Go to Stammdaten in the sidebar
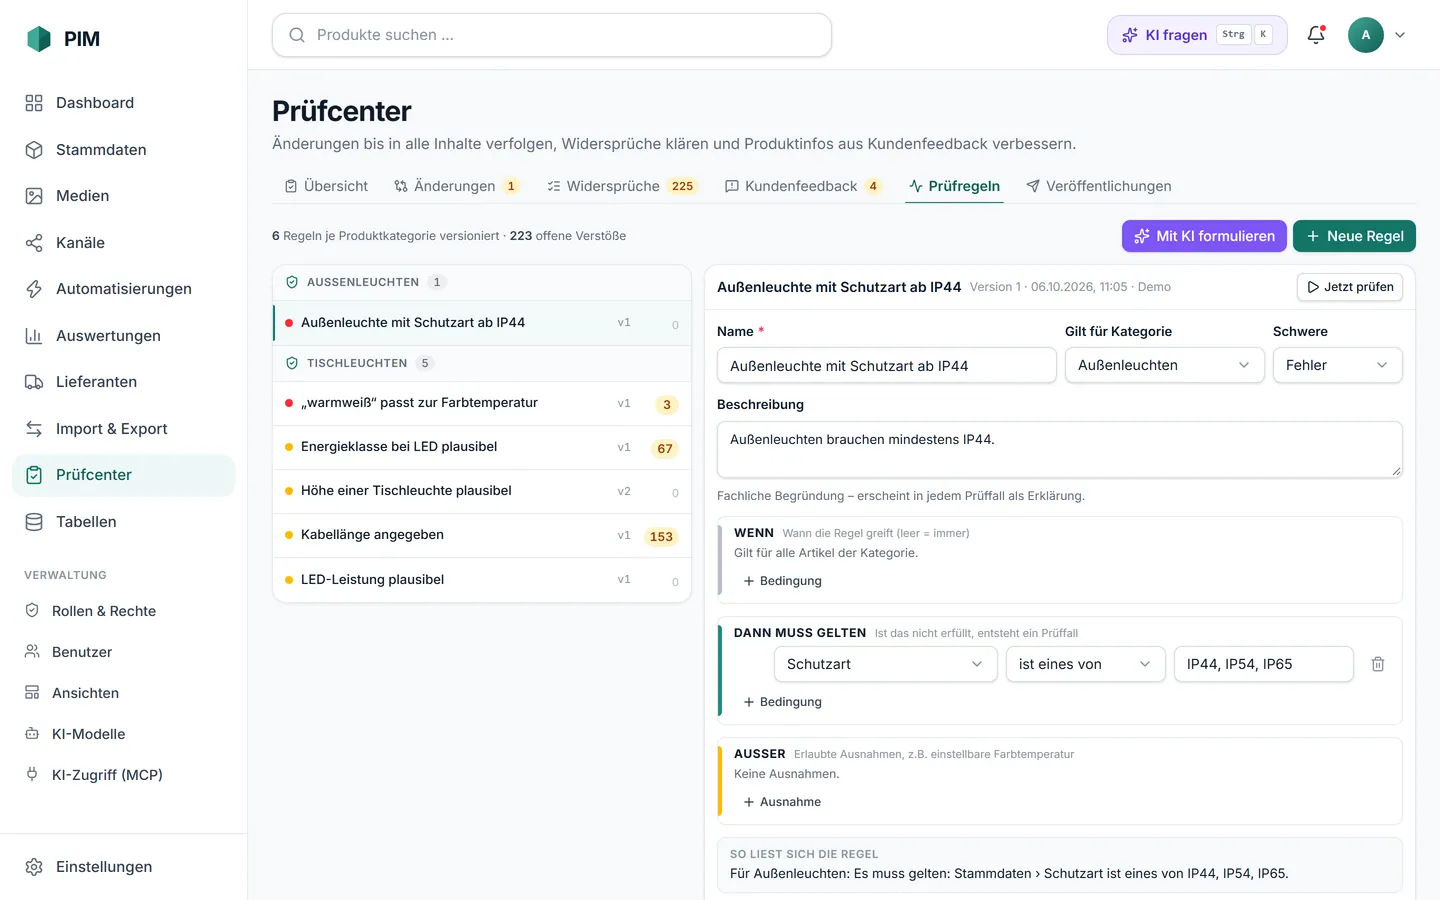Viewport: 1440px width, 900px height. [x=124, y=150]
